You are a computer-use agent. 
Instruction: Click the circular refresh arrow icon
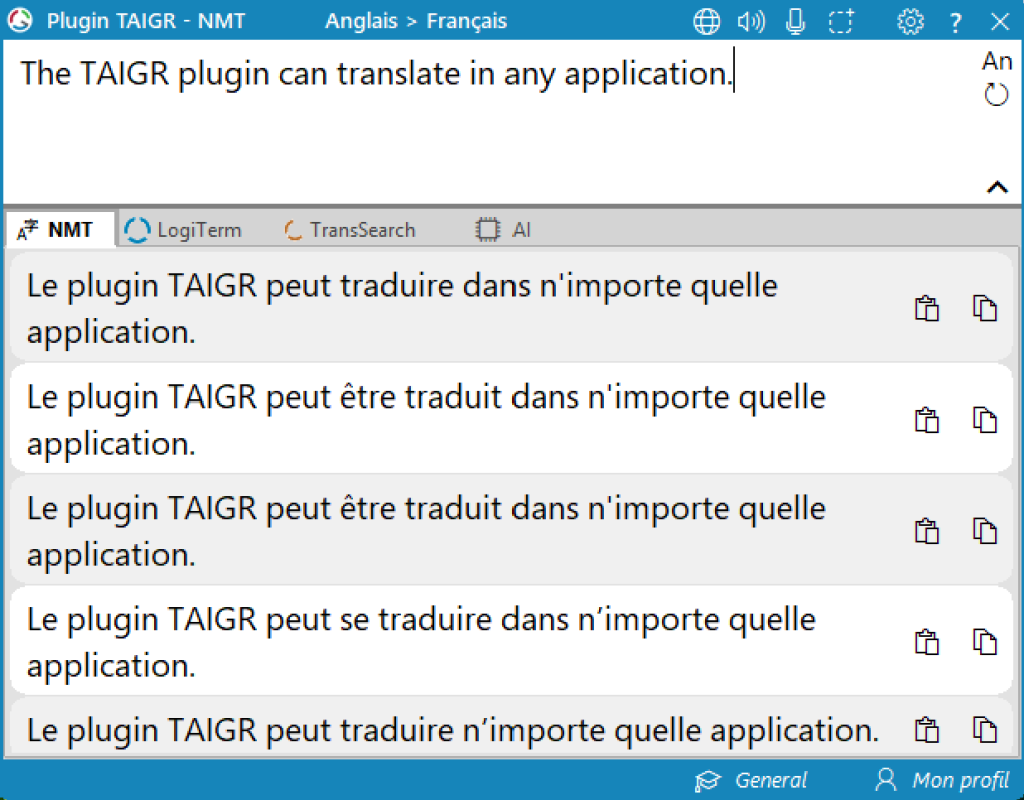(996, 95)
